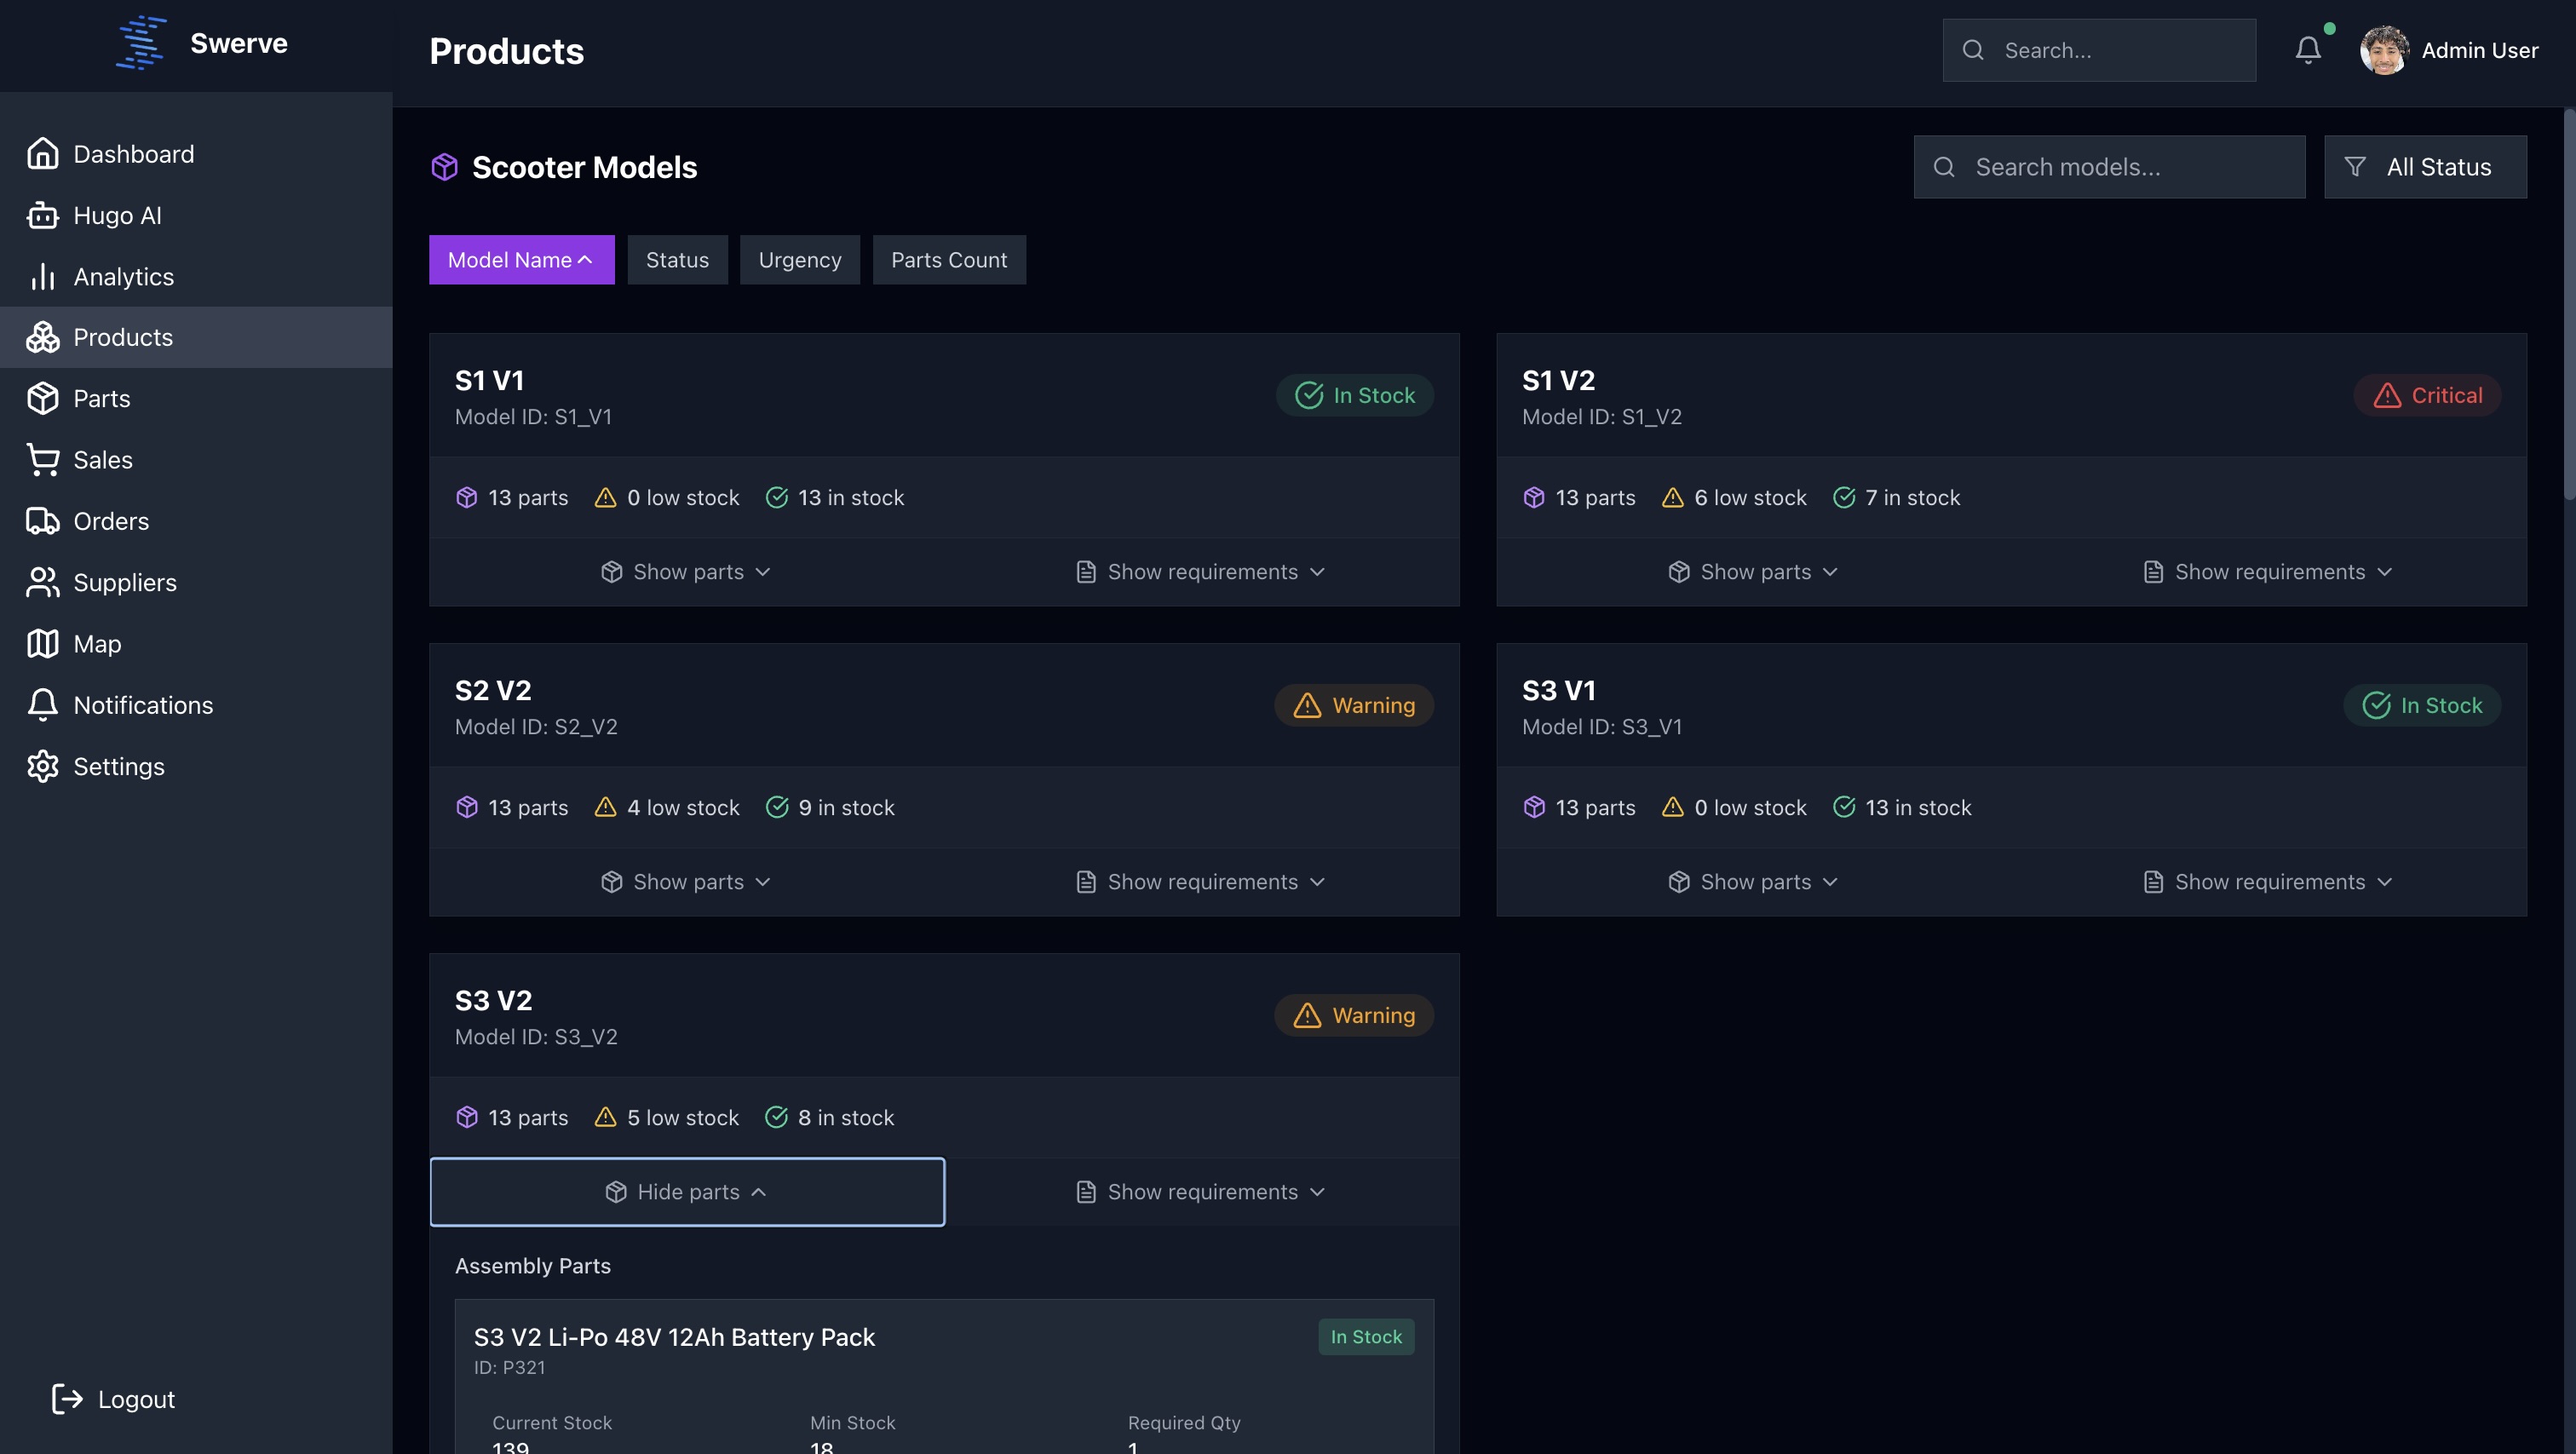Click the Sales cart icon

[42, 460]
